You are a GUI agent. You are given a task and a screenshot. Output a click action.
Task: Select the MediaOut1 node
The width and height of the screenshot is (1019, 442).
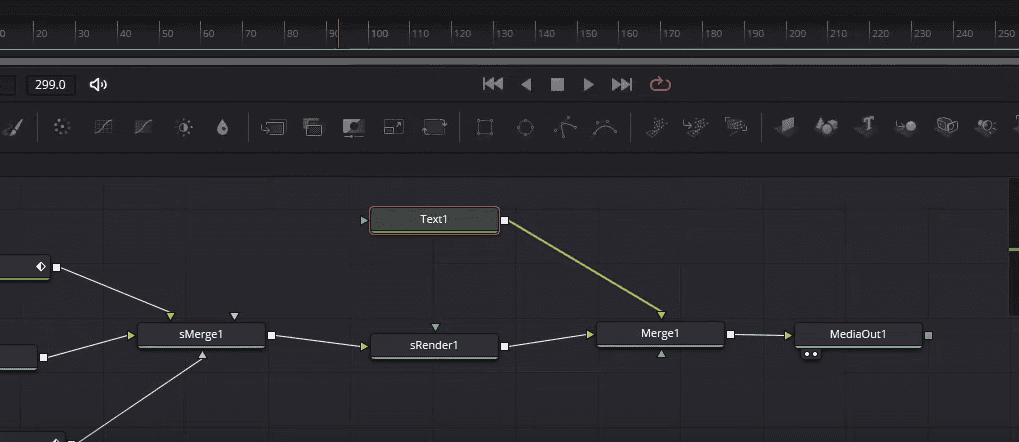pos(858,335)
